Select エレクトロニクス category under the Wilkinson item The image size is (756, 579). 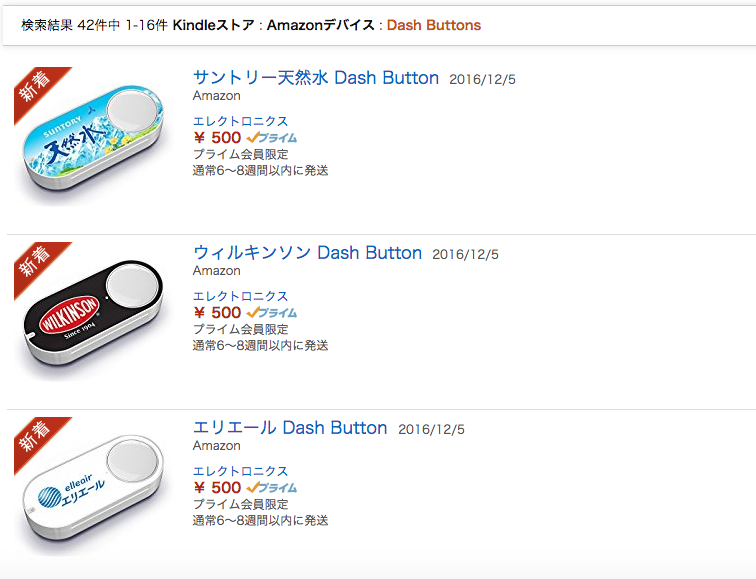(x=240, y=296)
